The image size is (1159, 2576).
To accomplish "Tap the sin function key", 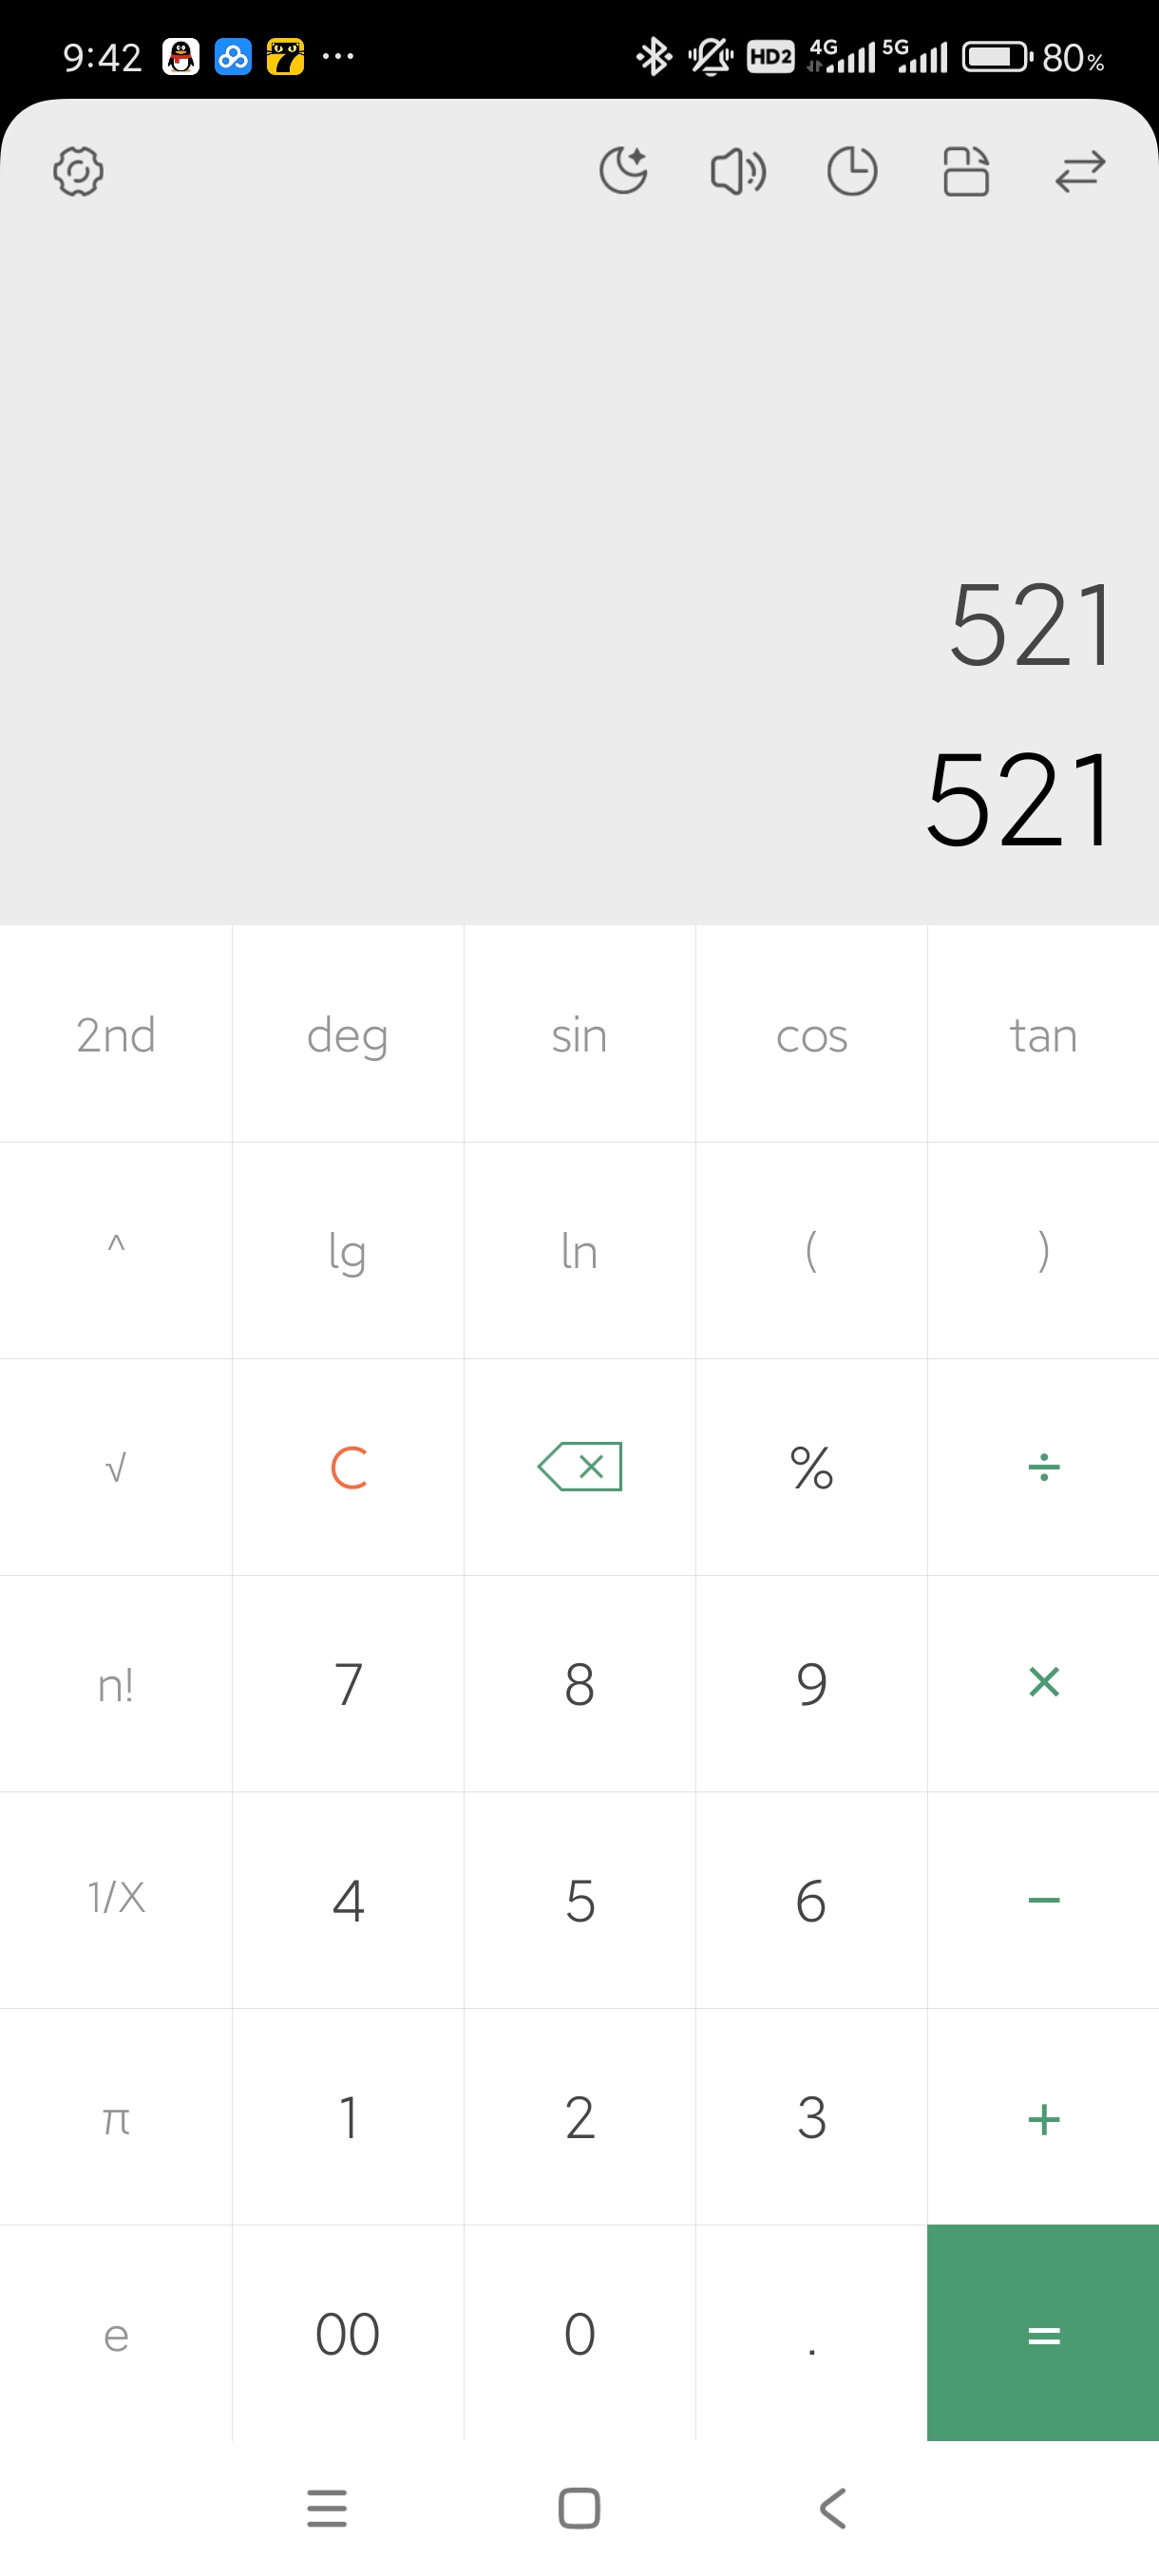I will (579, 1034).
